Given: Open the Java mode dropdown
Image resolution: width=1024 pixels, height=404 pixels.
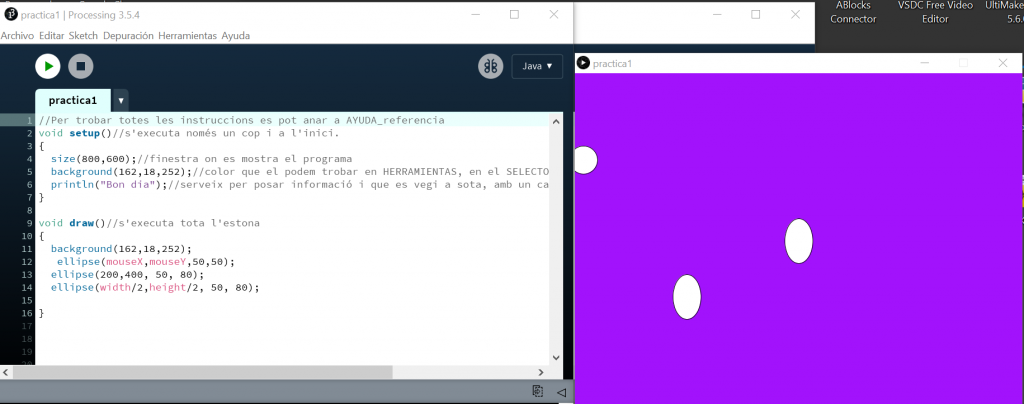Looking at the screenshot, I should tap(537, 66).
